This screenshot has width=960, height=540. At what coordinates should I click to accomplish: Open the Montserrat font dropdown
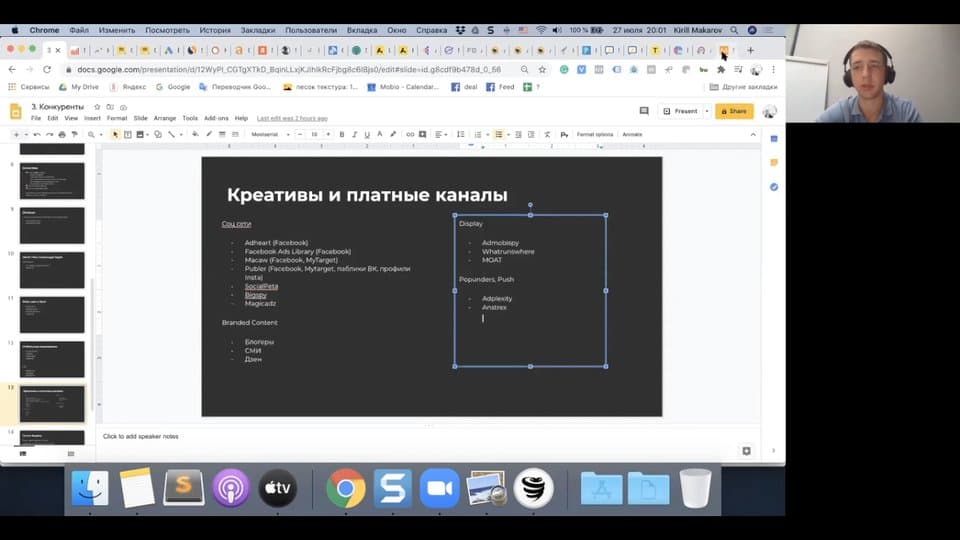(x=270, y=135)
